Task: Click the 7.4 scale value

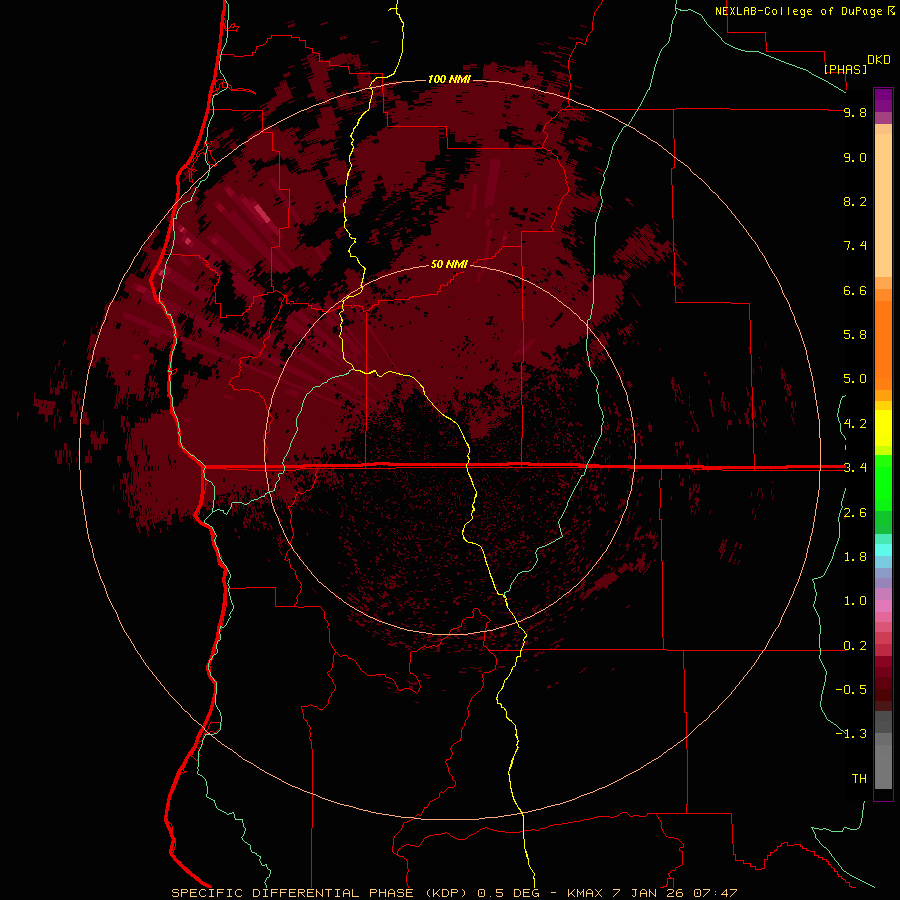Action: click(x=855, y=246)
